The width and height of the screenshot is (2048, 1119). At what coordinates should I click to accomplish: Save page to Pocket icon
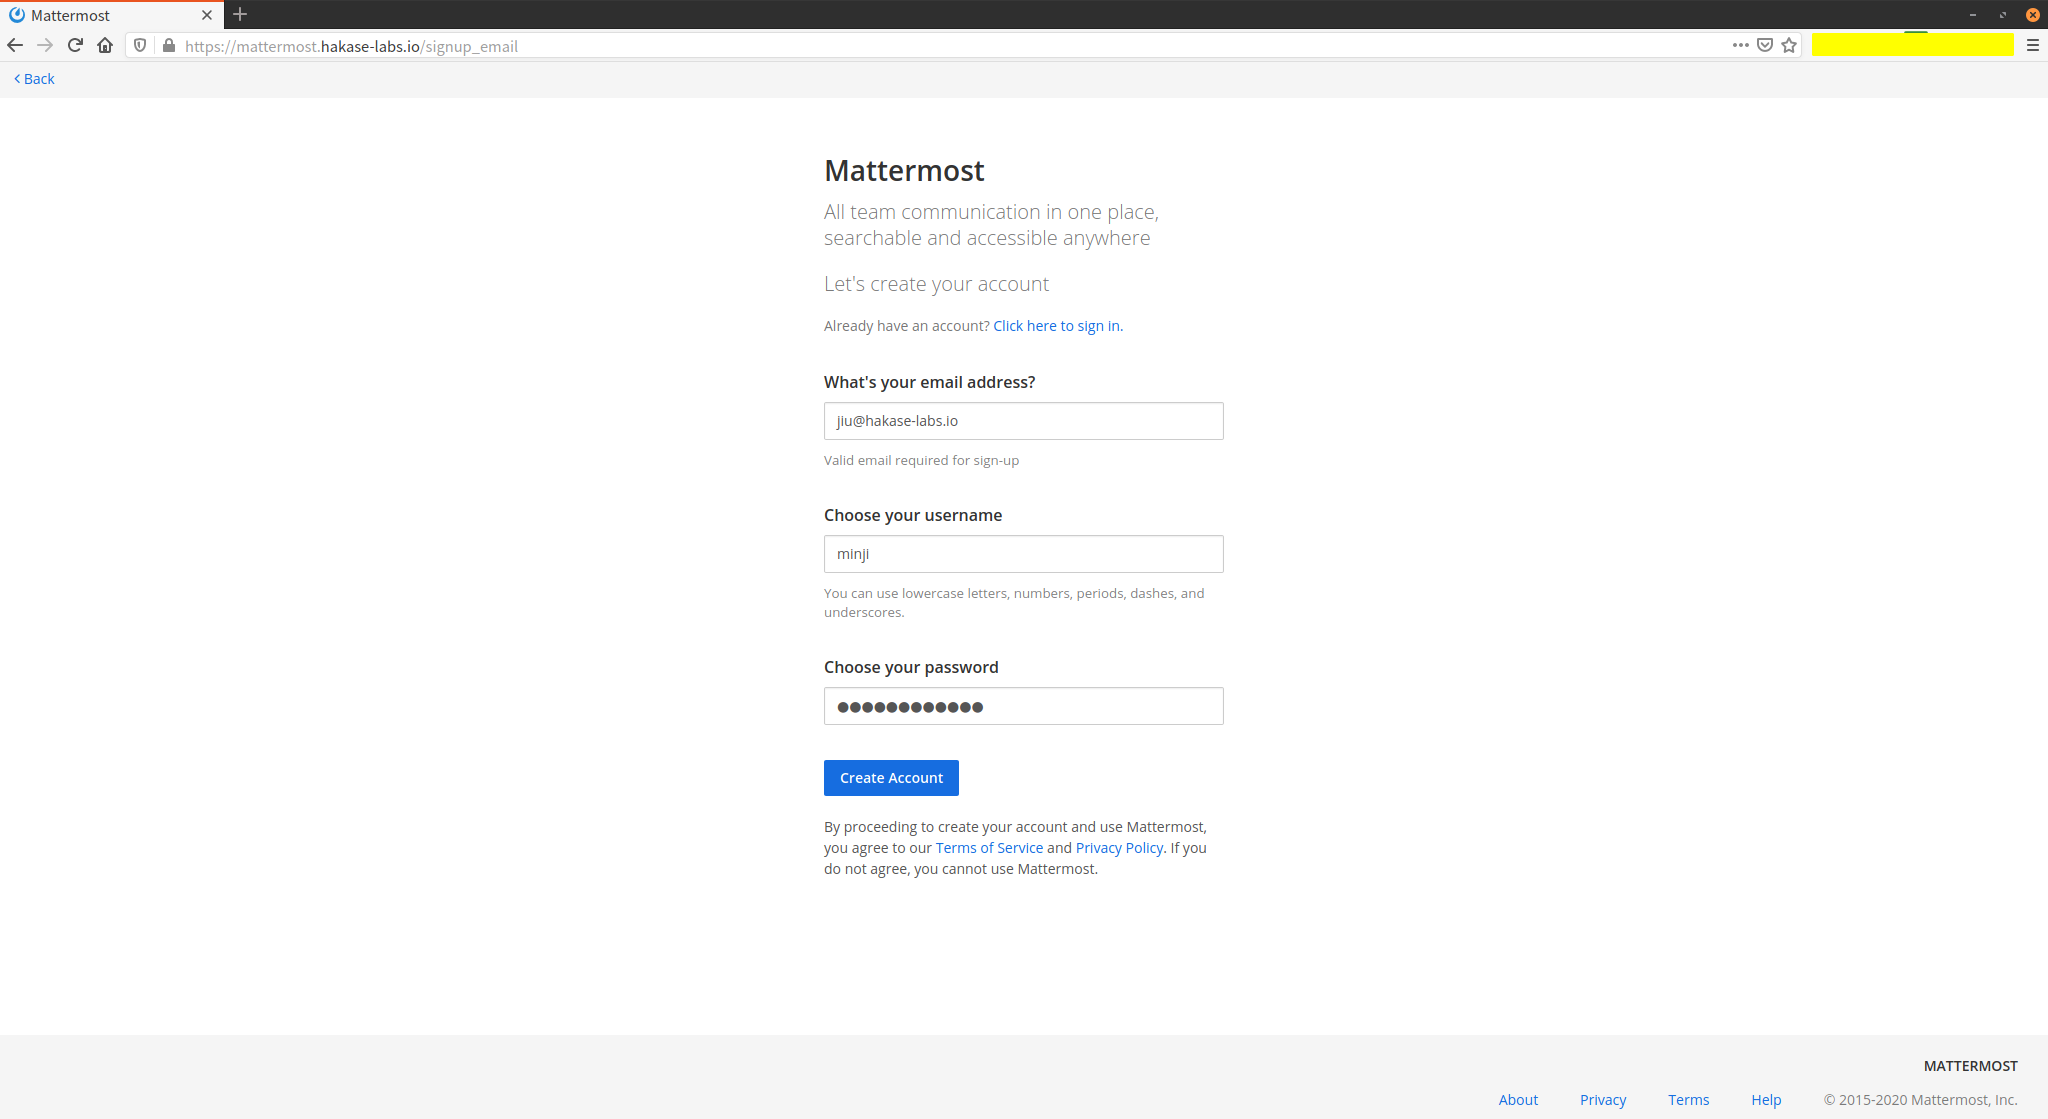1765,45
